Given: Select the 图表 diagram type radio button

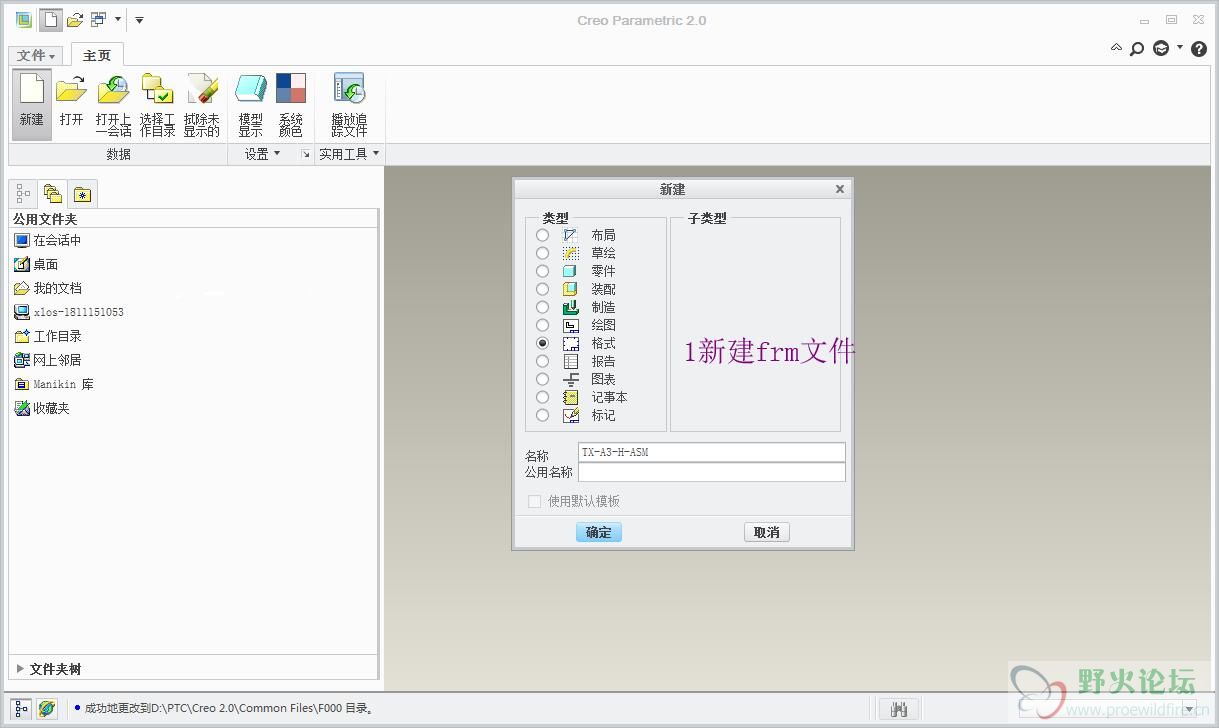Looking at the screenshot, I should [542, 379].
